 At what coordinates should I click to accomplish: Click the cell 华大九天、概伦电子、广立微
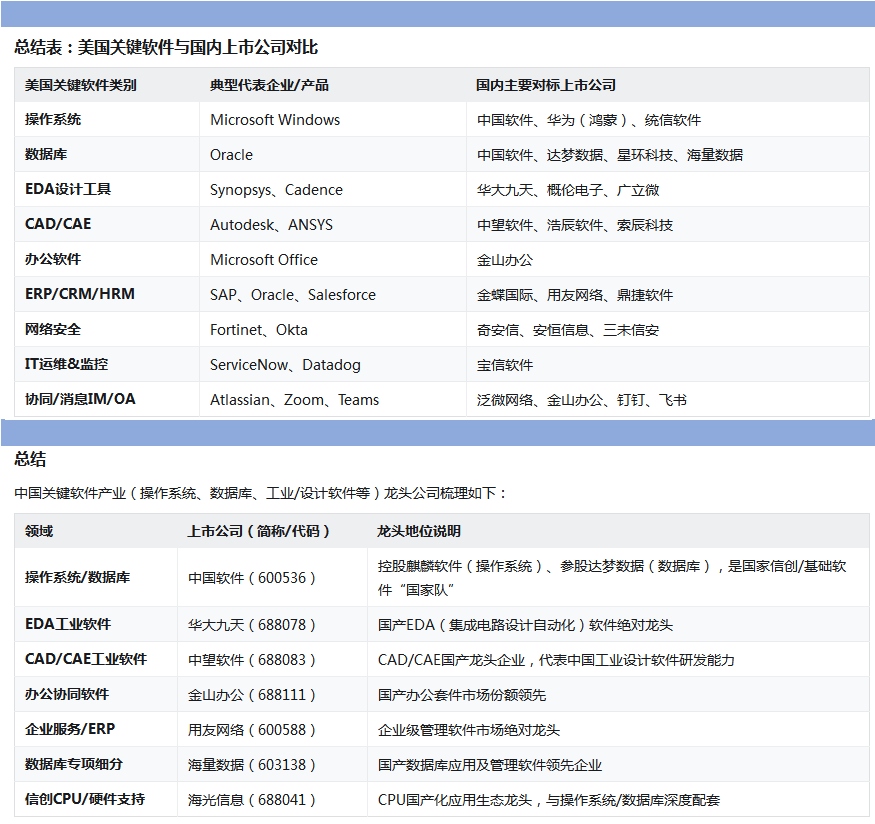568,190
